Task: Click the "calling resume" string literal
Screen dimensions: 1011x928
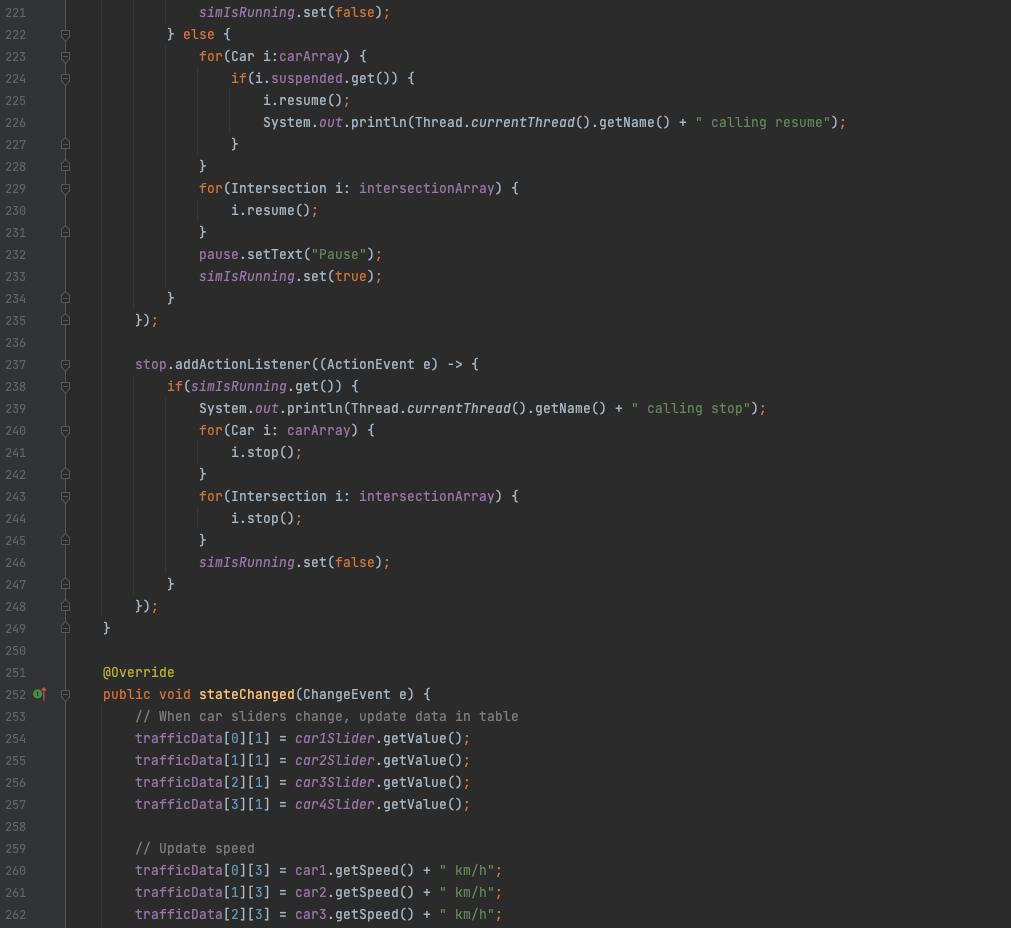Action: click(763, 123)
